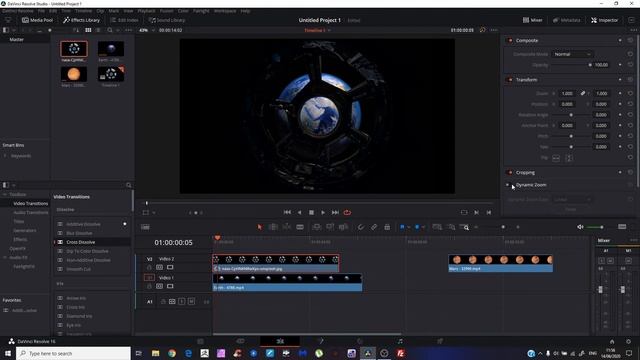Viewport: 640px width, 360px height.
Task: Toggle the Composite section enable switch
Action: (x=510, y=40)
